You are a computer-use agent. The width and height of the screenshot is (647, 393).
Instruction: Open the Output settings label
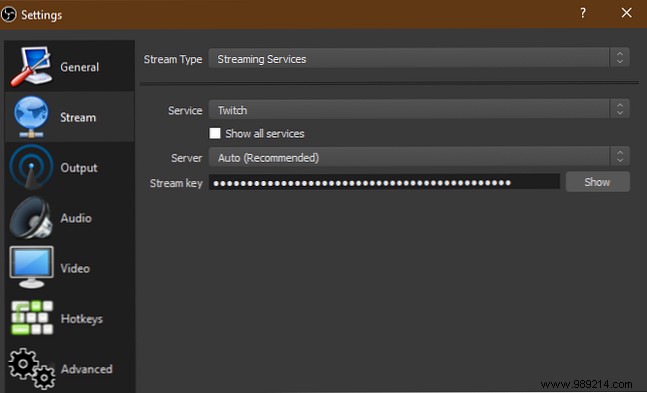click(x=79, y=168)
